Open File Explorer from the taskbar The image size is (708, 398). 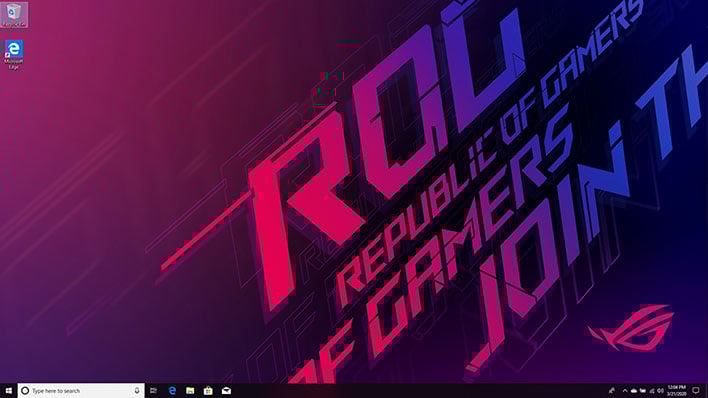pyautogui.click(x=190, y=391)
